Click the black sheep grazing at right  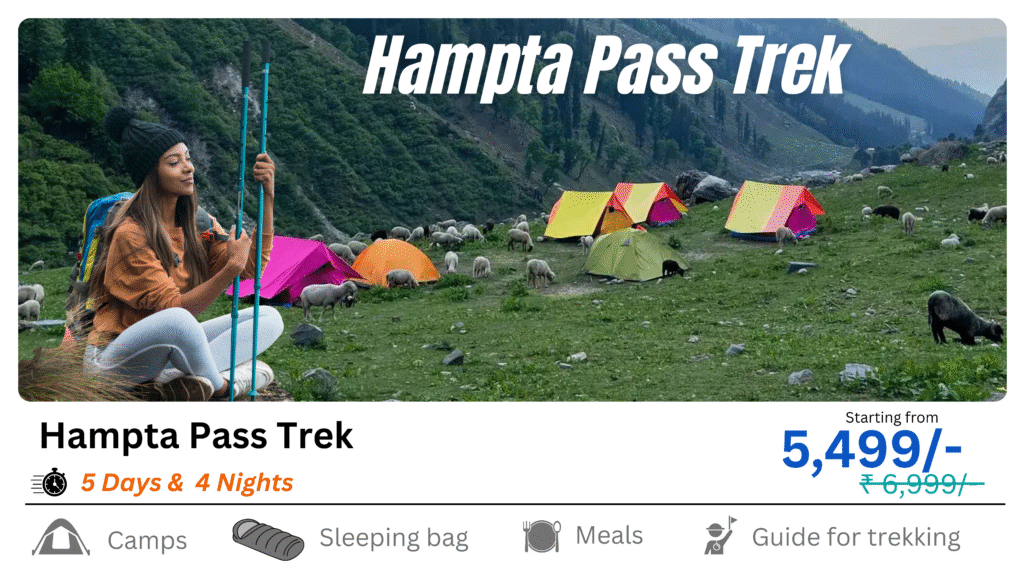pos(964,318)
